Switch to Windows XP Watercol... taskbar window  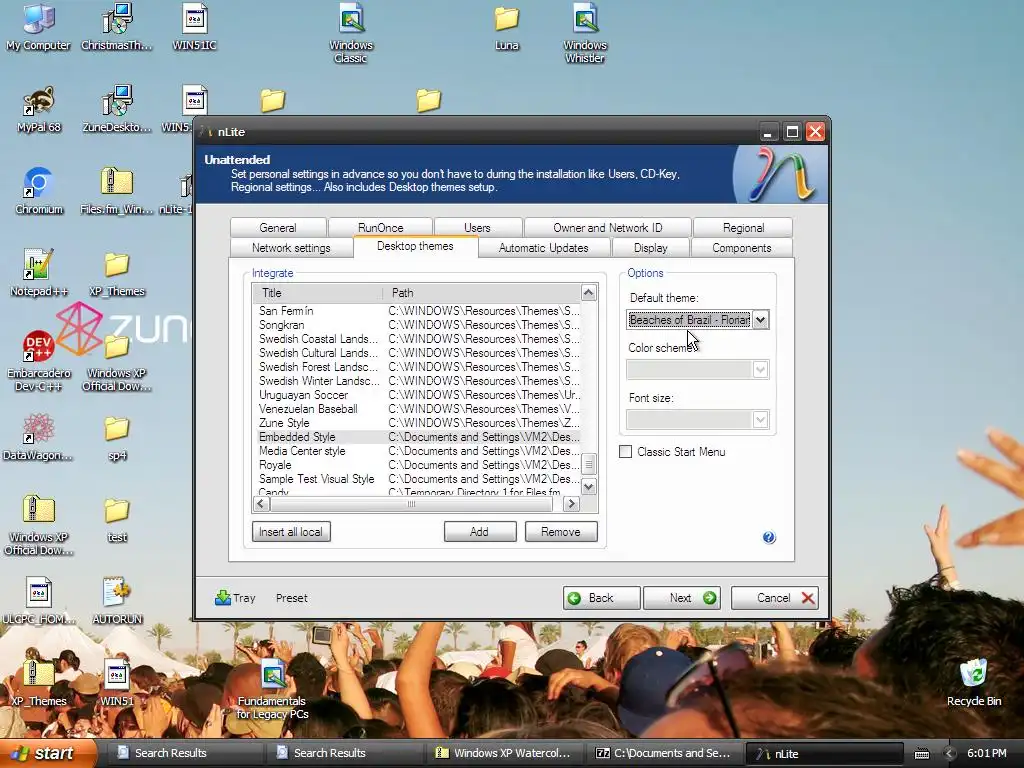(504, 753)
